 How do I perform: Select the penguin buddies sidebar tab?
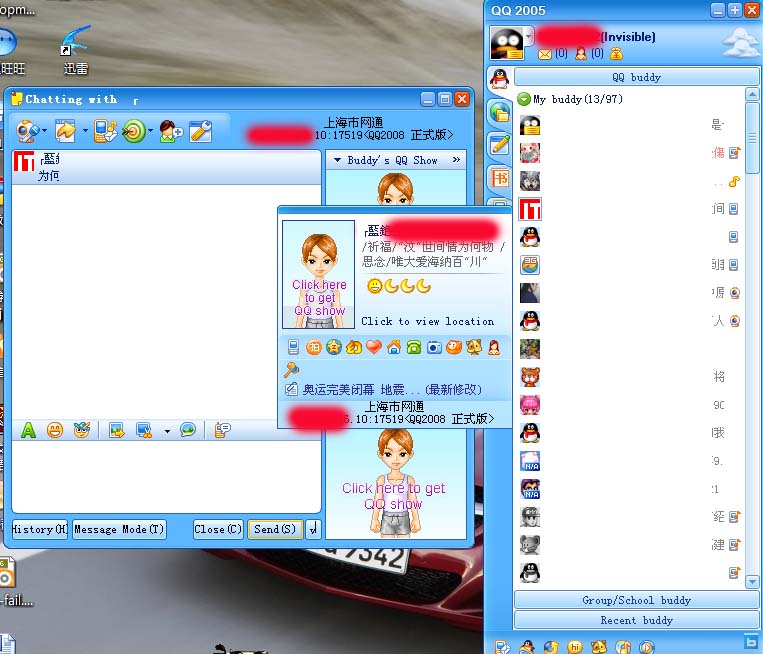[x=499, y=78]
